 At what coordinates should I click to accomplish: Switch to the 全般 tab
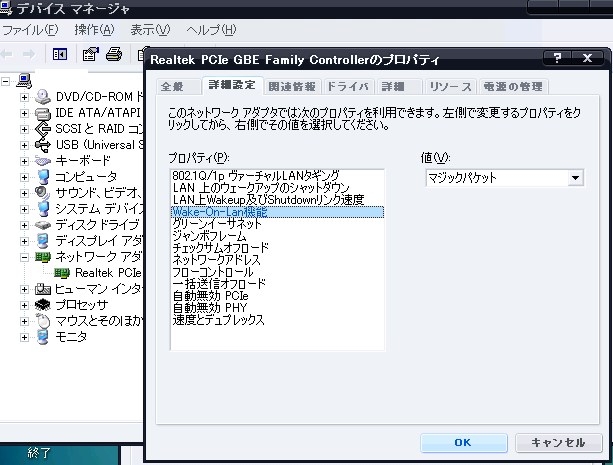178,86
